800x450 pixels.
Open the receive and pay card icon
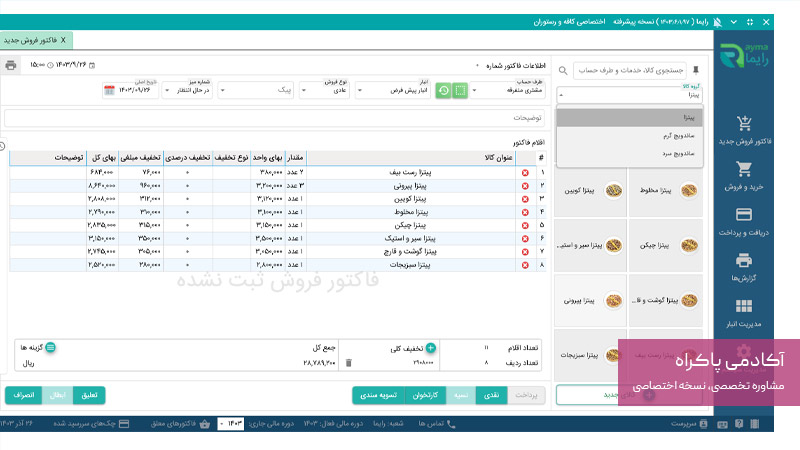tap(744, 215)
